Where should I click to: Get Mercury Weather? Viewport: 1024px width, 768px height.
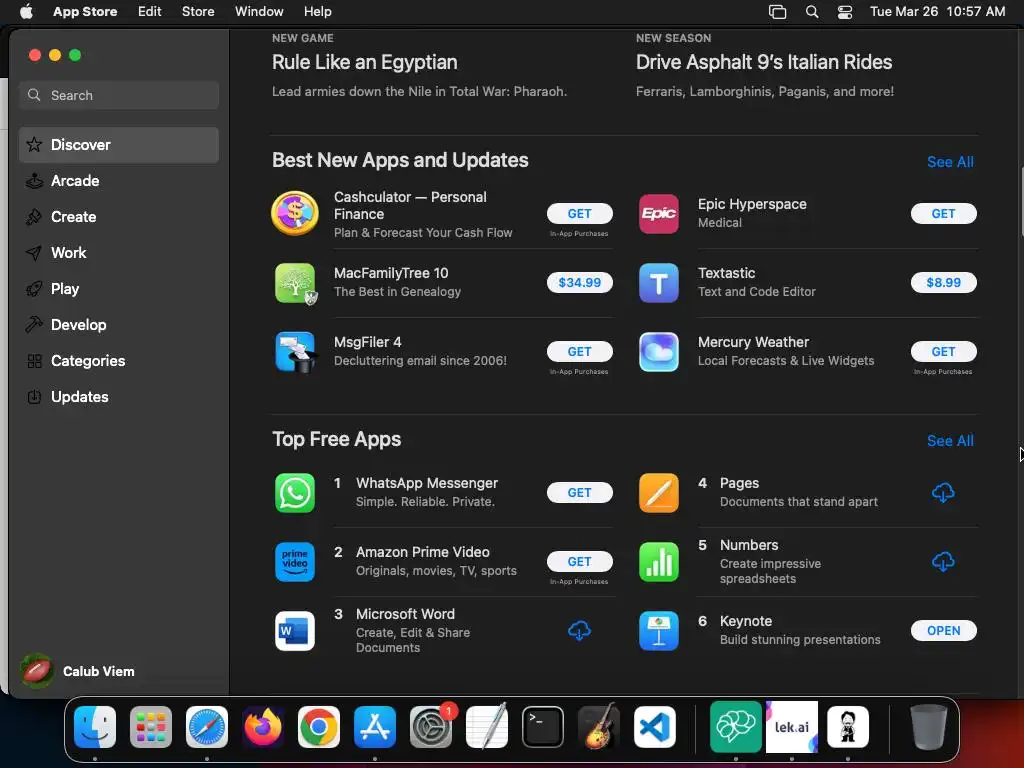click(943, 352)
